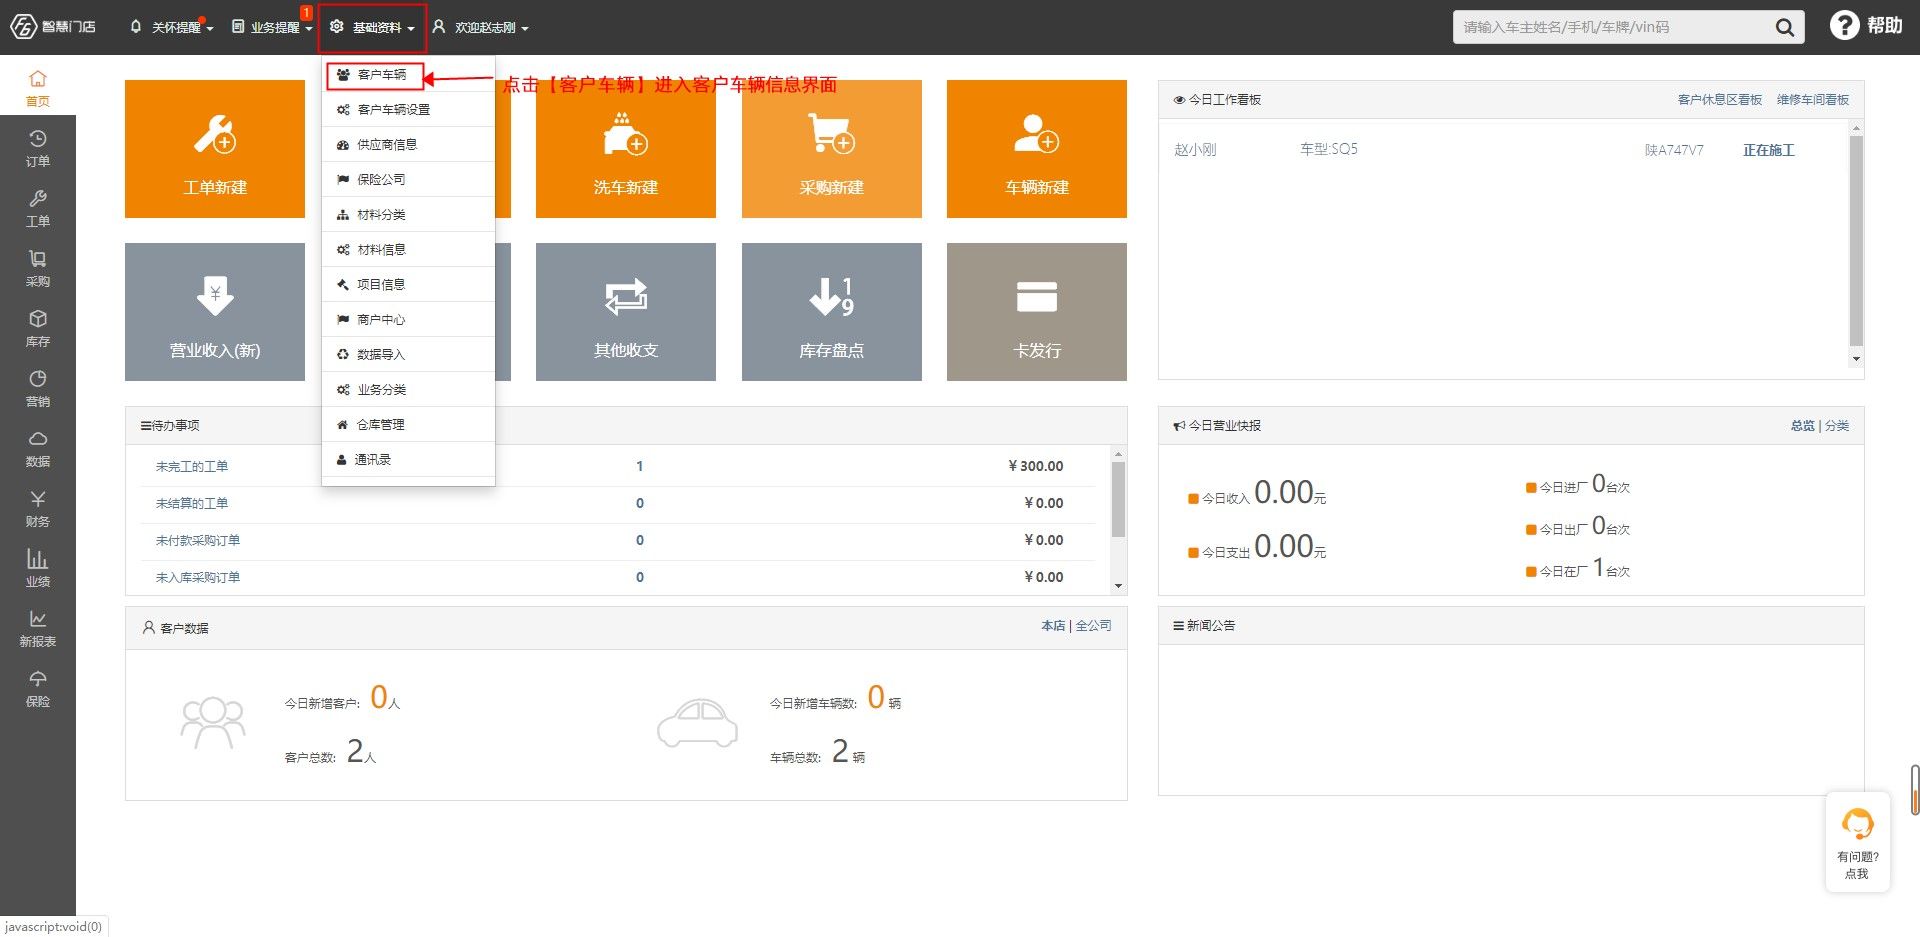Click the 采购新建 shopping cart tile
Screen dimensions: 1920x937
(832, 149)
